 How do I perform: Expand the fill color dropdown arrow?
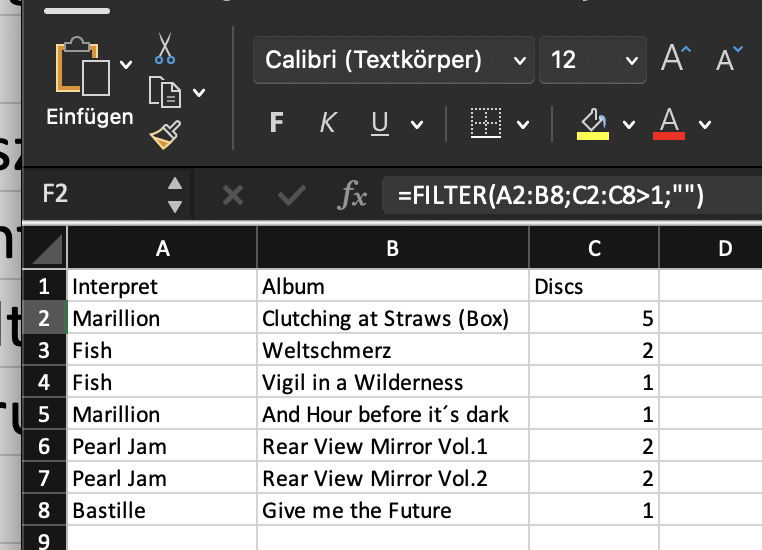(629, 125)
